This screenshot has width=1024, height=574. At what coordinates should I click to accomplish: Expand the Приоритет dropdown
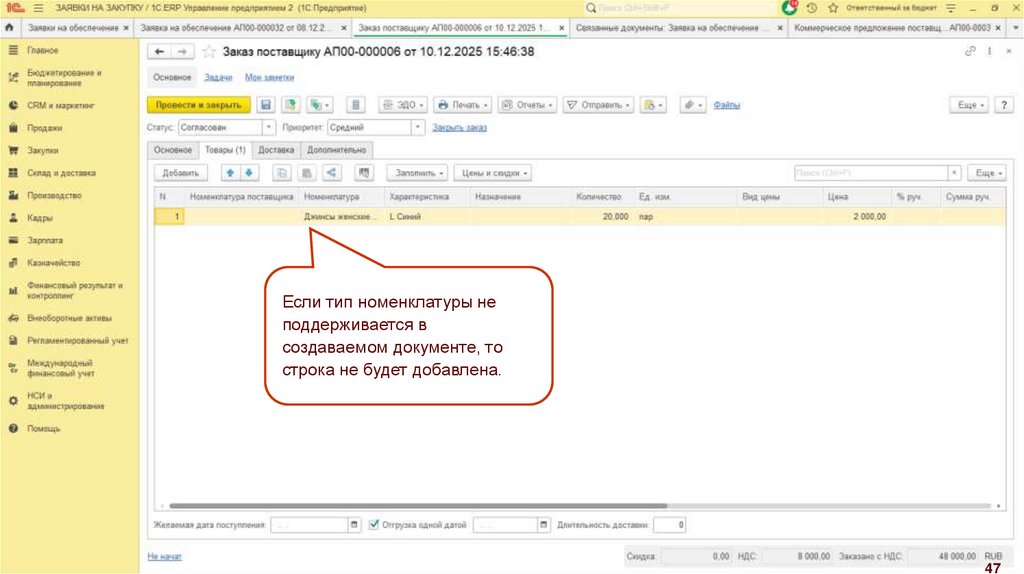pos(418,128)
